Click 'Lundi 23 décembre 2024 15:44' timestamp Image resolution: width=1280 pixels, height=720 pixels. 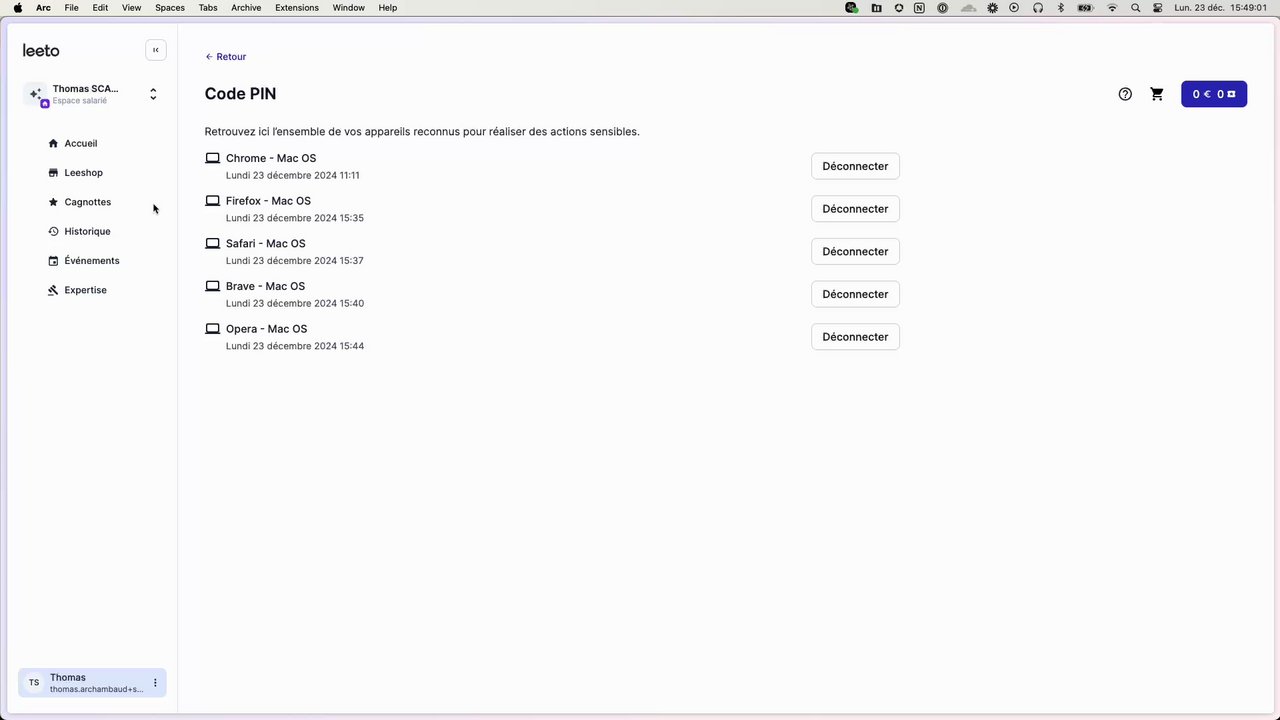pos(295,346)
